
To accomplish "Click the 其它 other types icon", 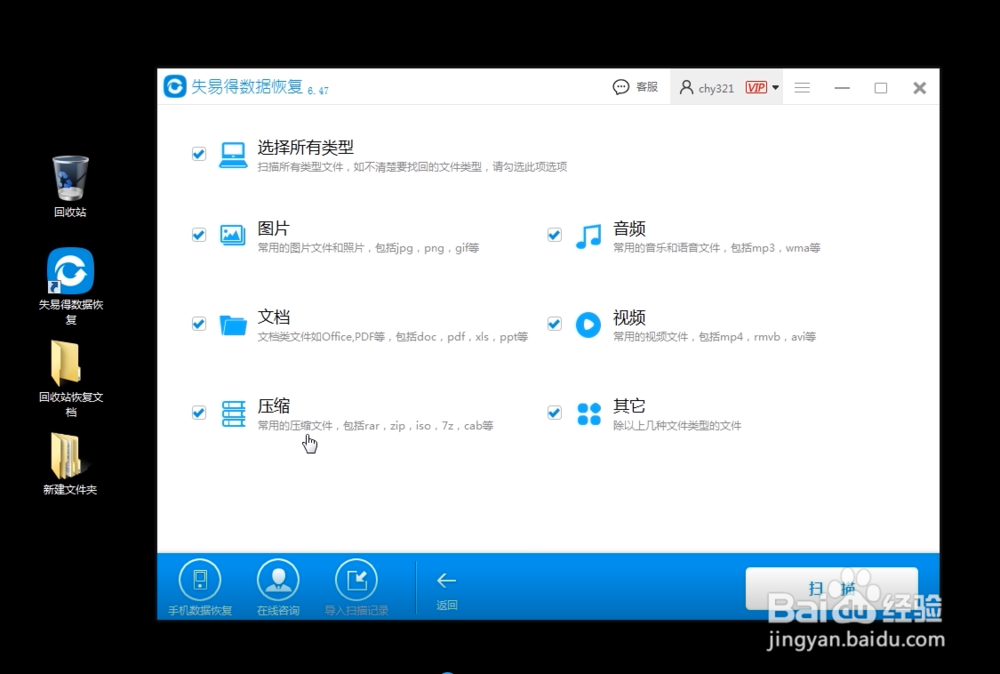I will coord(588,413).
